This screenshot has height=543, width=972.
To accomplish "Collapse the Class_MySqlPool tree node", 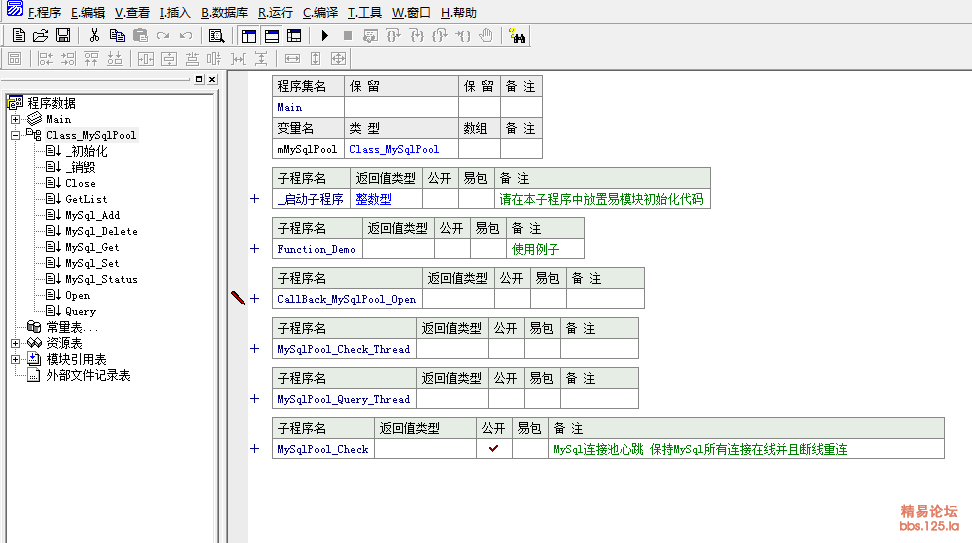I will tap(16, 135).
